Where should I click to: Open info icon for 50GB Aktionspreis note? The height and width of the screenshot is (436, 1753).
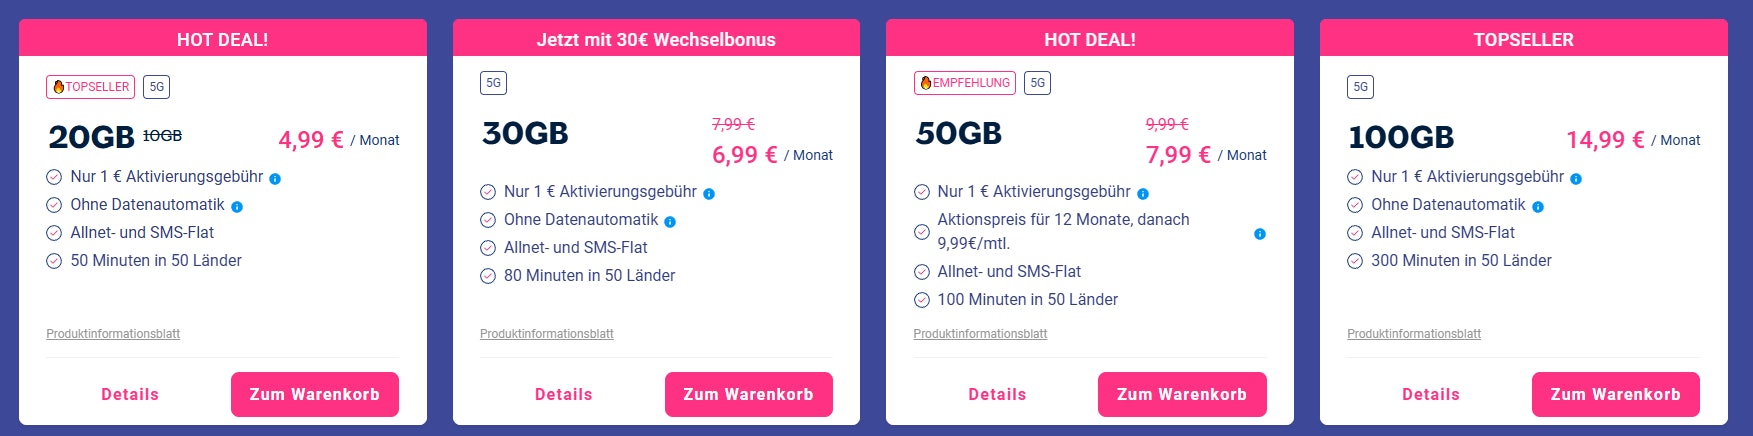[1260, 234]
